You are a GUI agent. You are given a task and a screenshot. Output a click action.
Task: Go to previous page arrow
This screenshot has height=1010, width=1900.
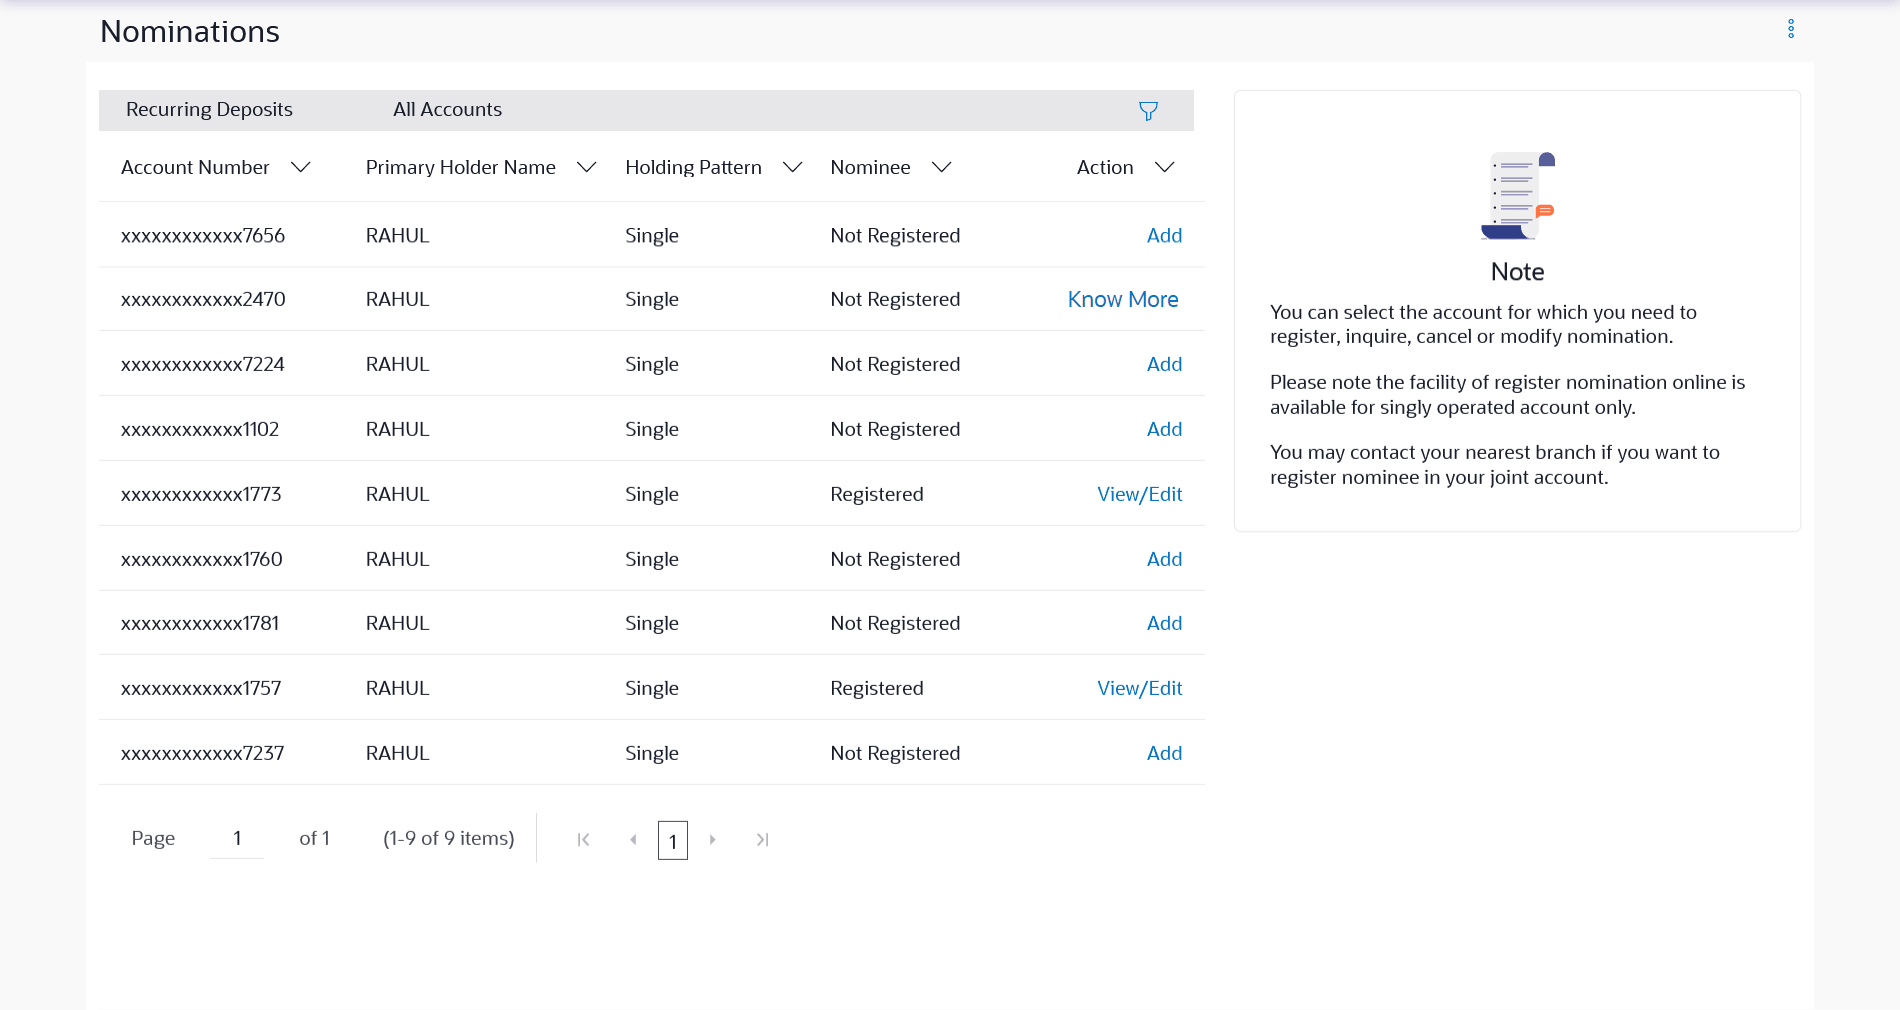click(633, 840)
